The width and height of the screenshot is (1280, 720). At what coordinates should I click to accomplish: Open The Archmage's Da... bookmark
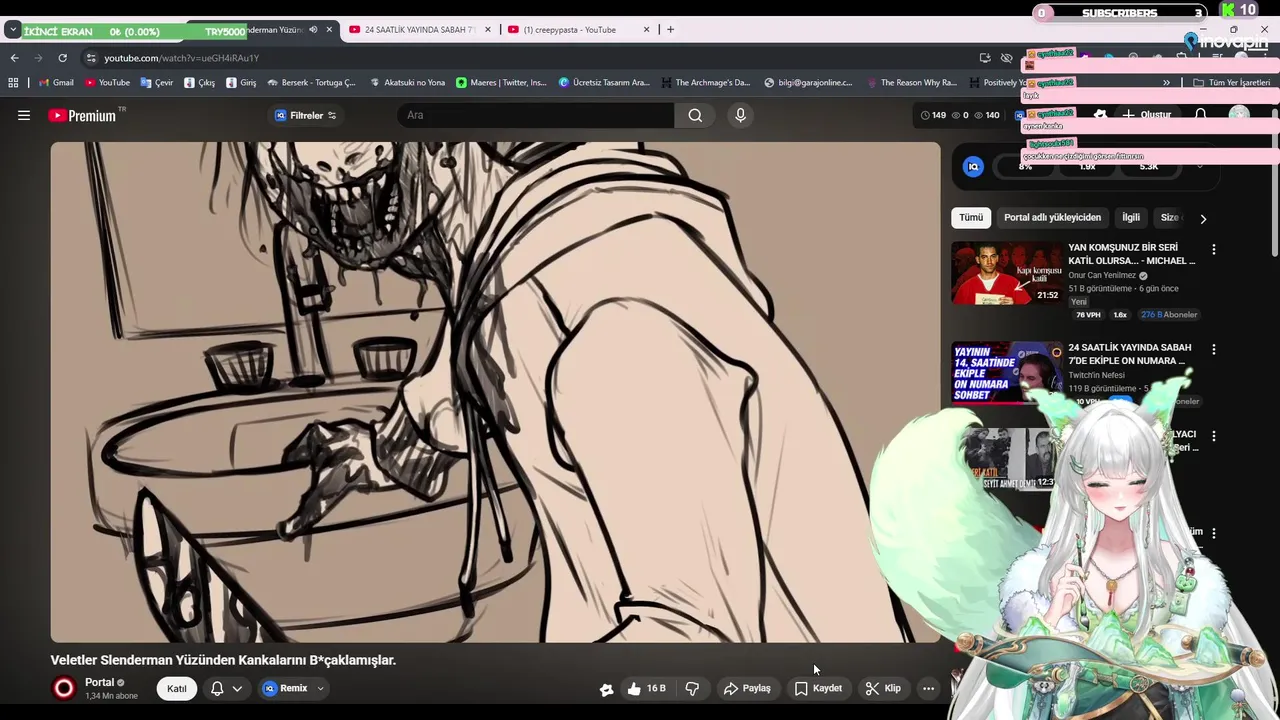point(704,83)
